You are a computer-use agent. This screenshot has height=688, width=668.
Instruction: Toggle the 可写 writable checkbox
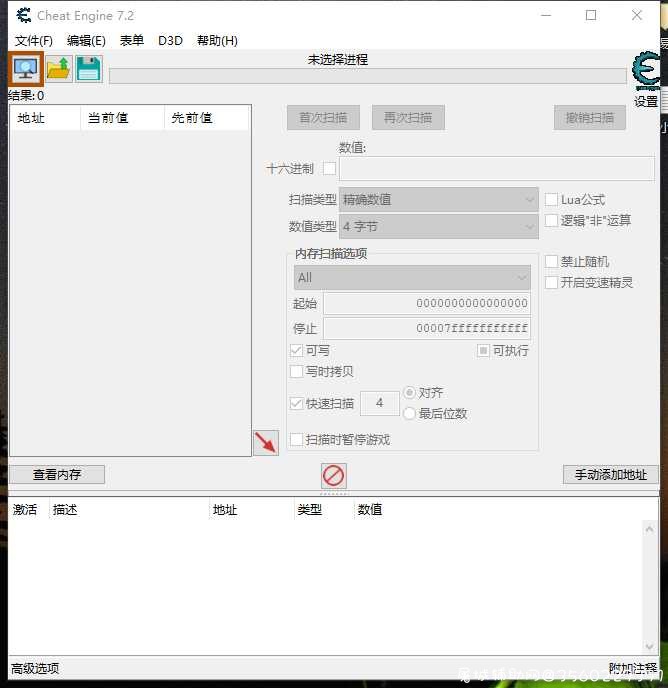(297, 351)
